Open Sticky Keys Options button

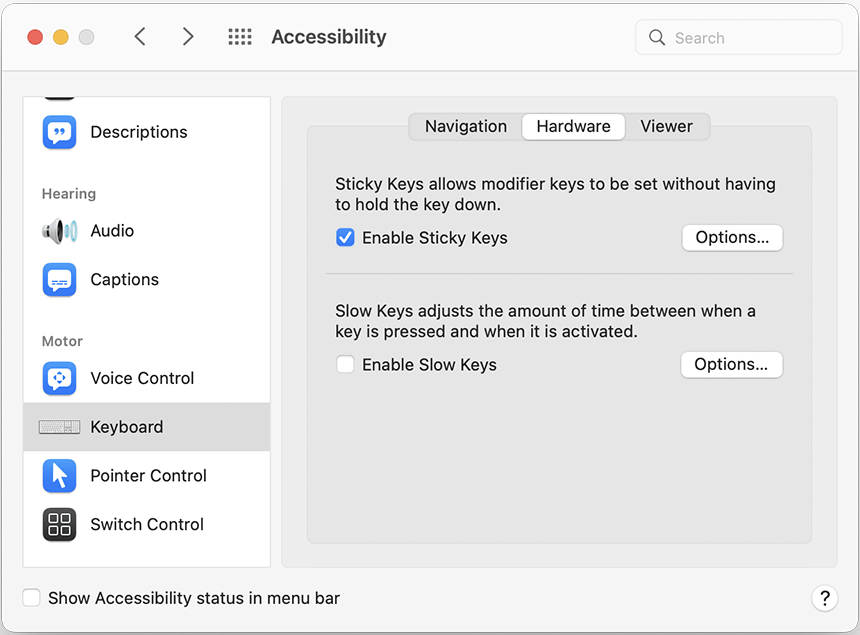(x=732, y=238)
